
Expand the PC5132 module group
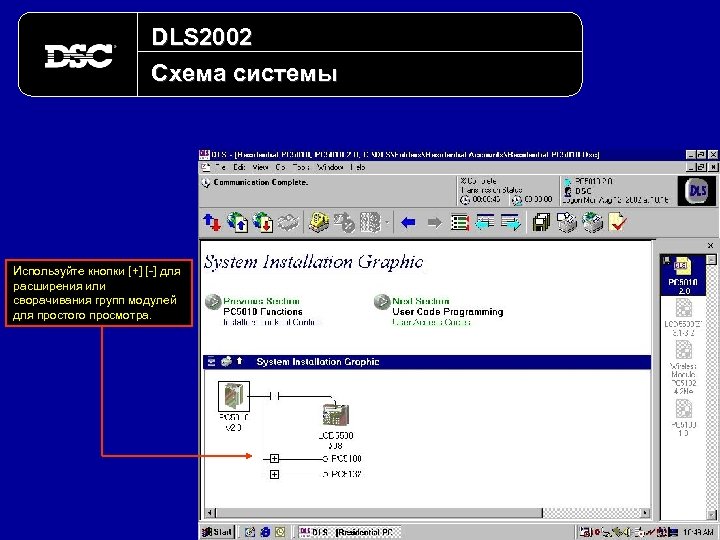[274, 474]
